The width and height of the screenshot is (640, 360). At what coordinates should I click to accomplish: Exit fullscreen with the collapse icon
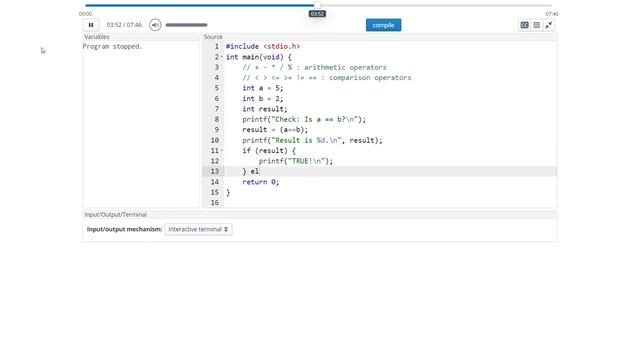coord(549,25)
